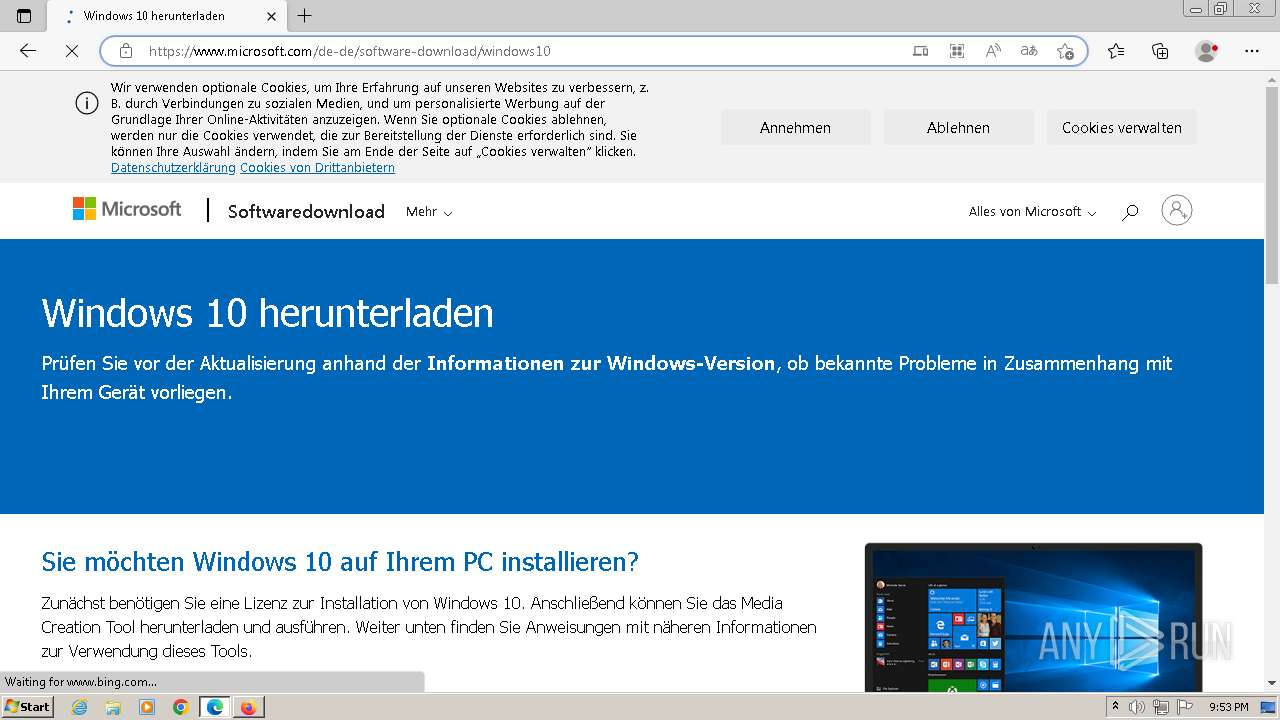Open the translate page icon
Viewport: 1280px width, 720px height.
1029,51
